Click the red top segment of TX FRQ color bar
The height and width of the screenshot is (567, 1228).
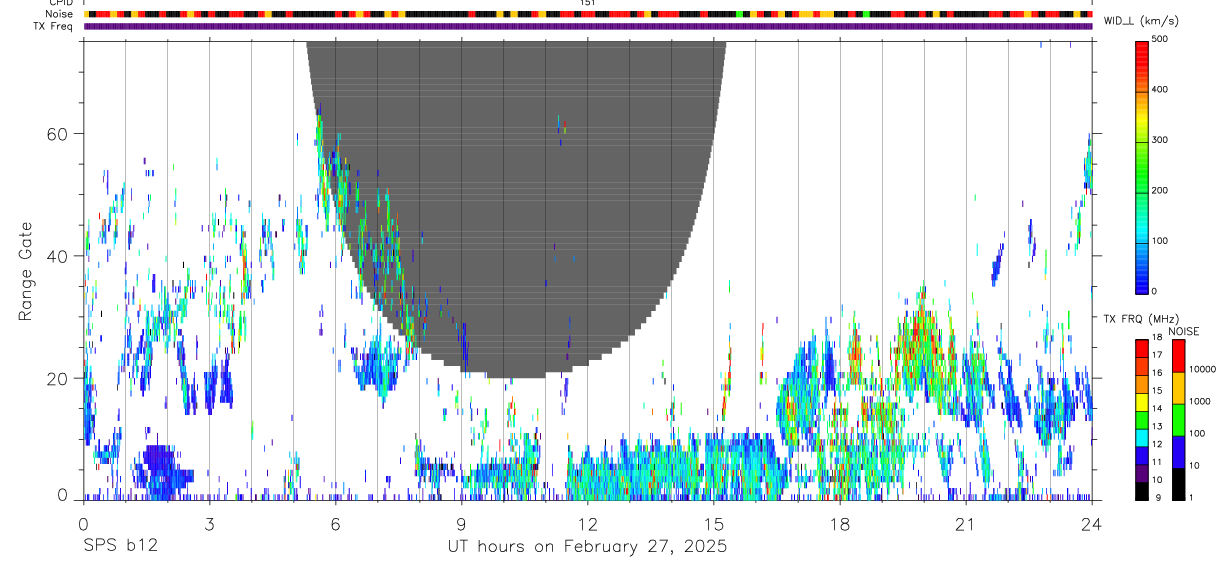[1142, 348]
